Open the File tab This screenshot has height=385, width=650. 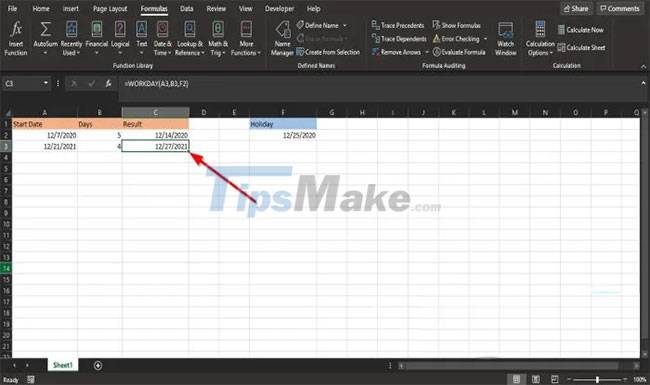[x=12, y=8]
